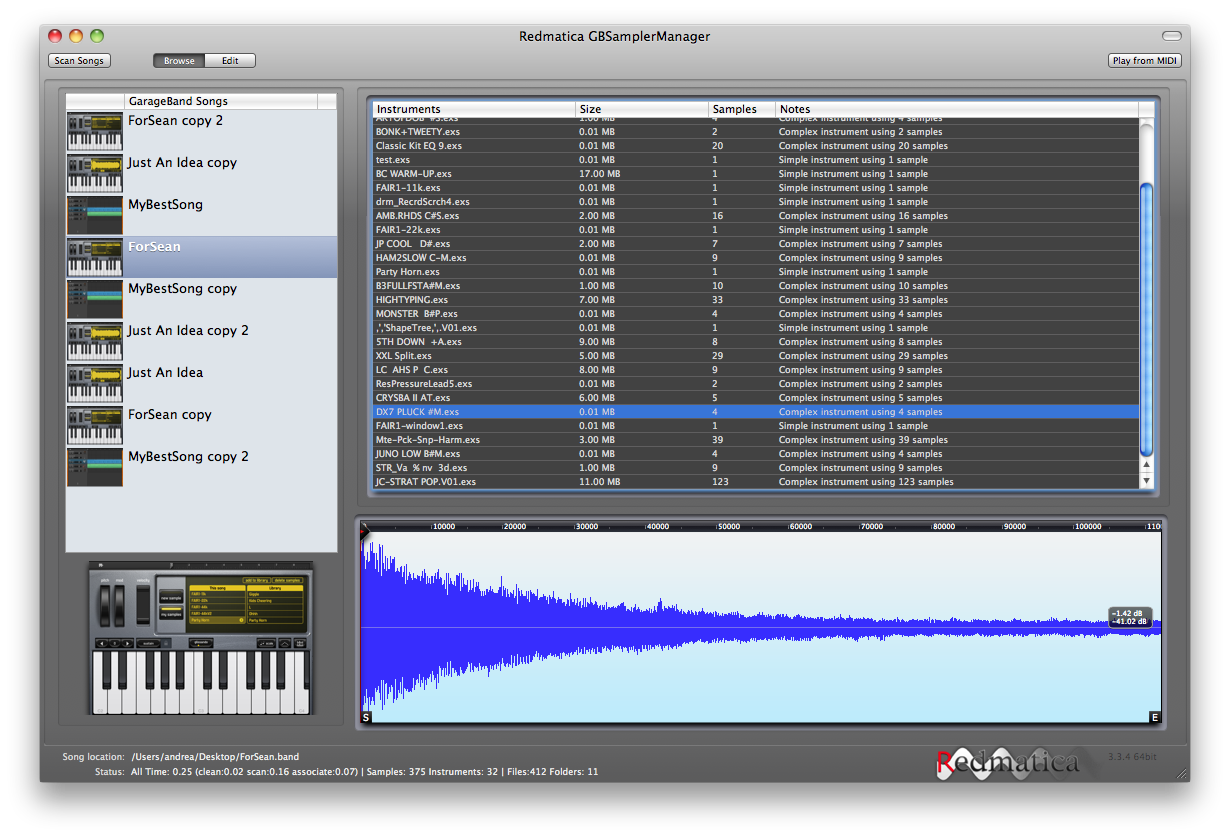Select the MONSTER B#P.exs instrument

click(x=756, y=314)
